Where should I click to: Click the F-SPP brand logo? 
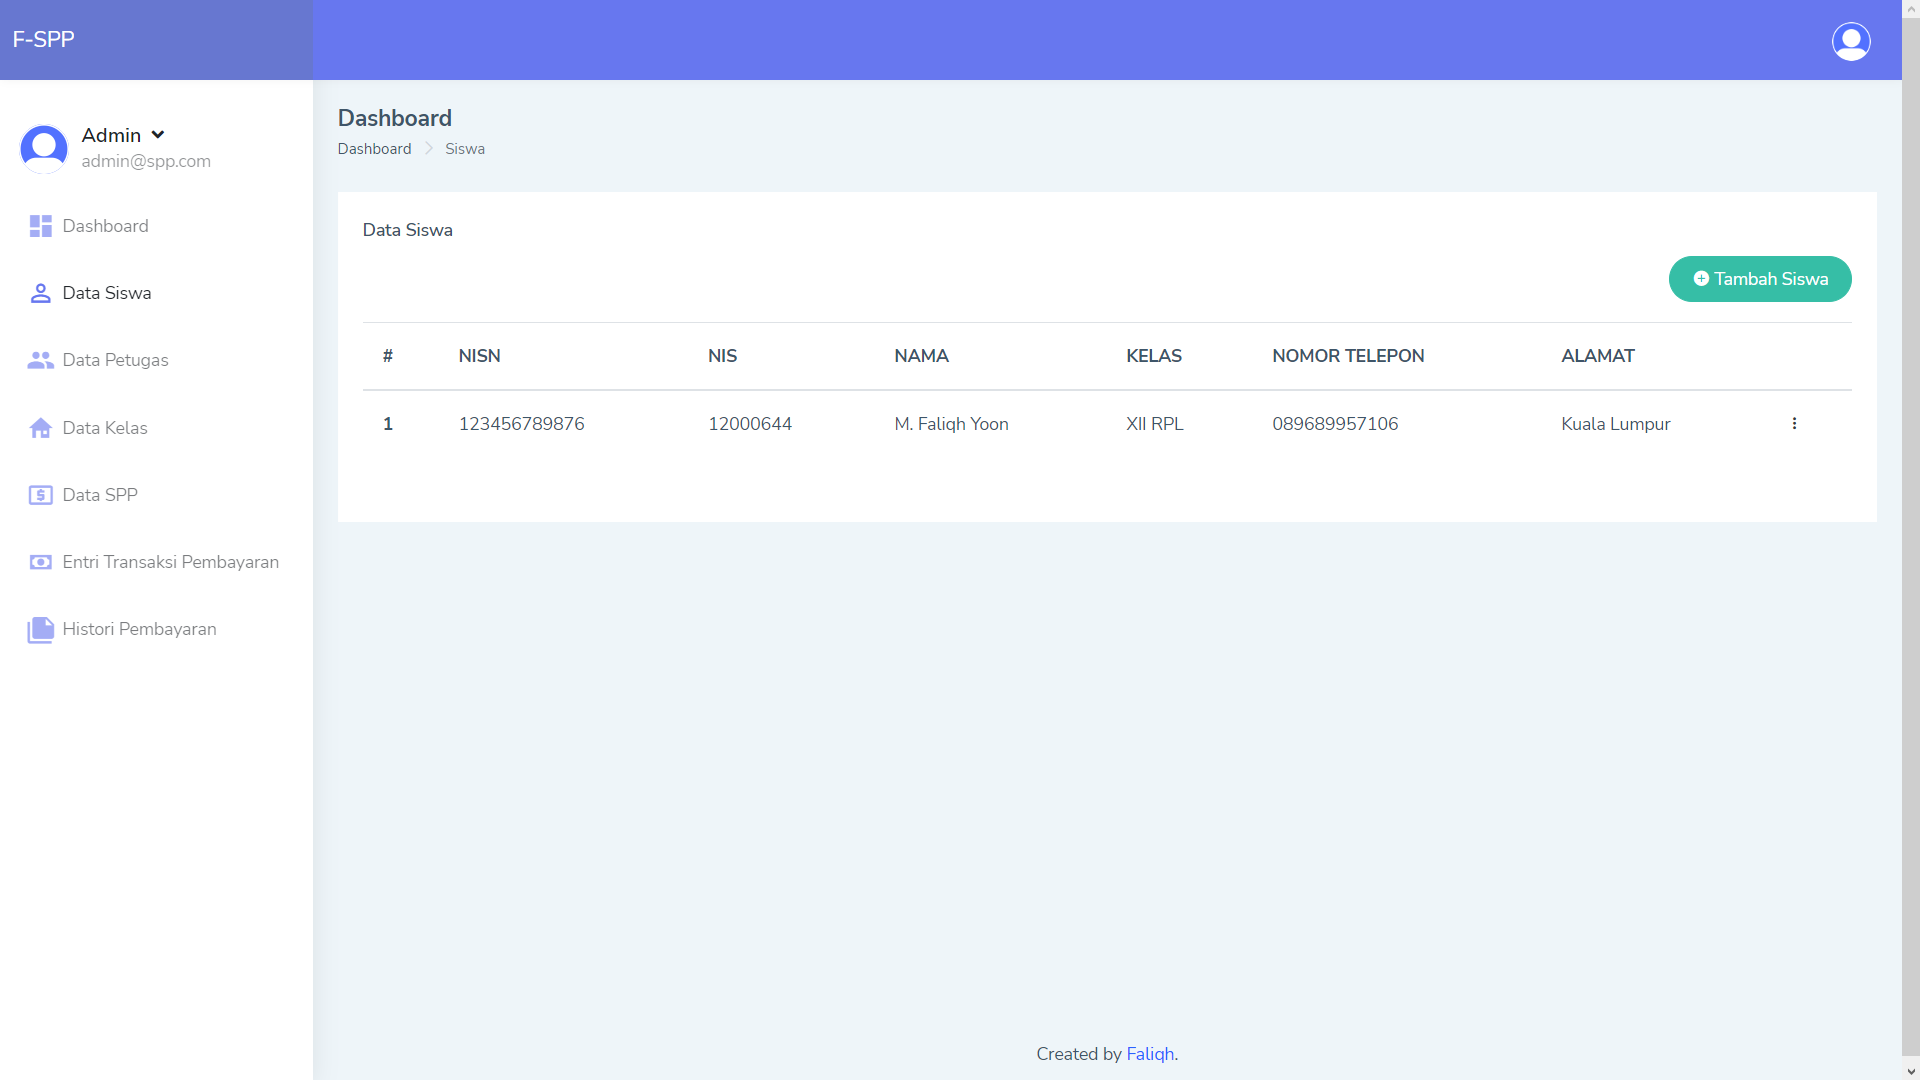(x=44, y=40)
